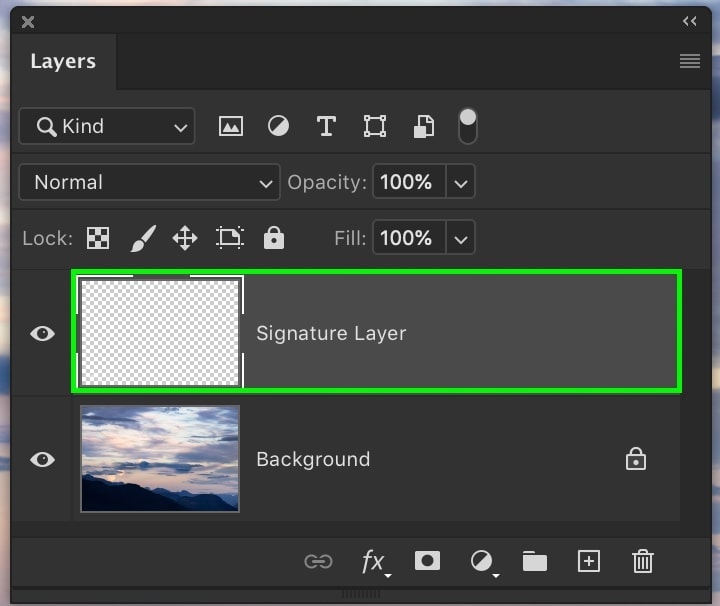Image resolution: width=720 pixels, height=606 pixels.
Task: Select the Background layer thumbnail
Action: pyautogui.click(x=160, y=459)
